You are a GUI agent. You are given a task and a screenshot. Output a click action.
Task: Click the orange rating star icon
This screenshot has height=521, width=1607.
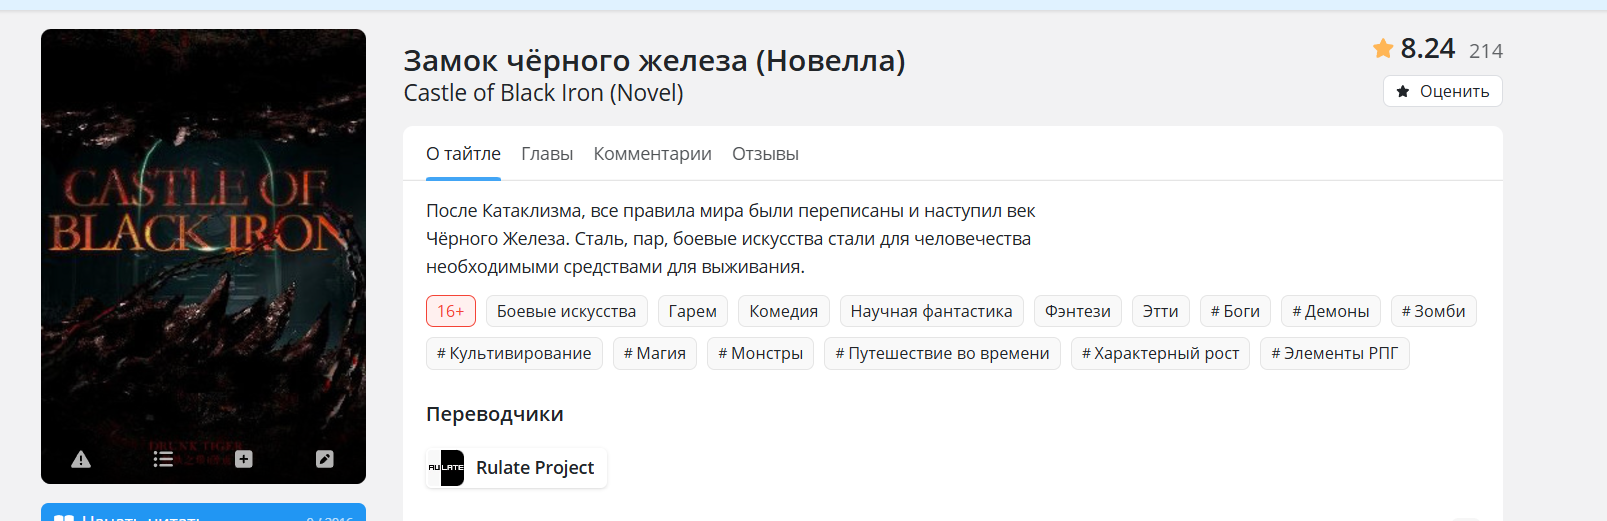[1383, 48]
